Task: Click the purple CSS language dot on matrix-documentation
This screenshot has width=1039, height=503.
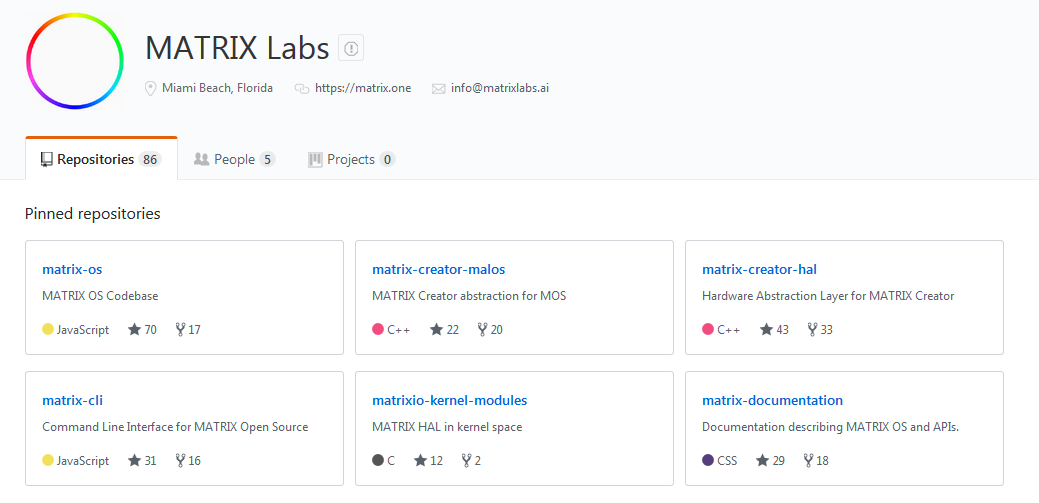Action: pos(708,461)
